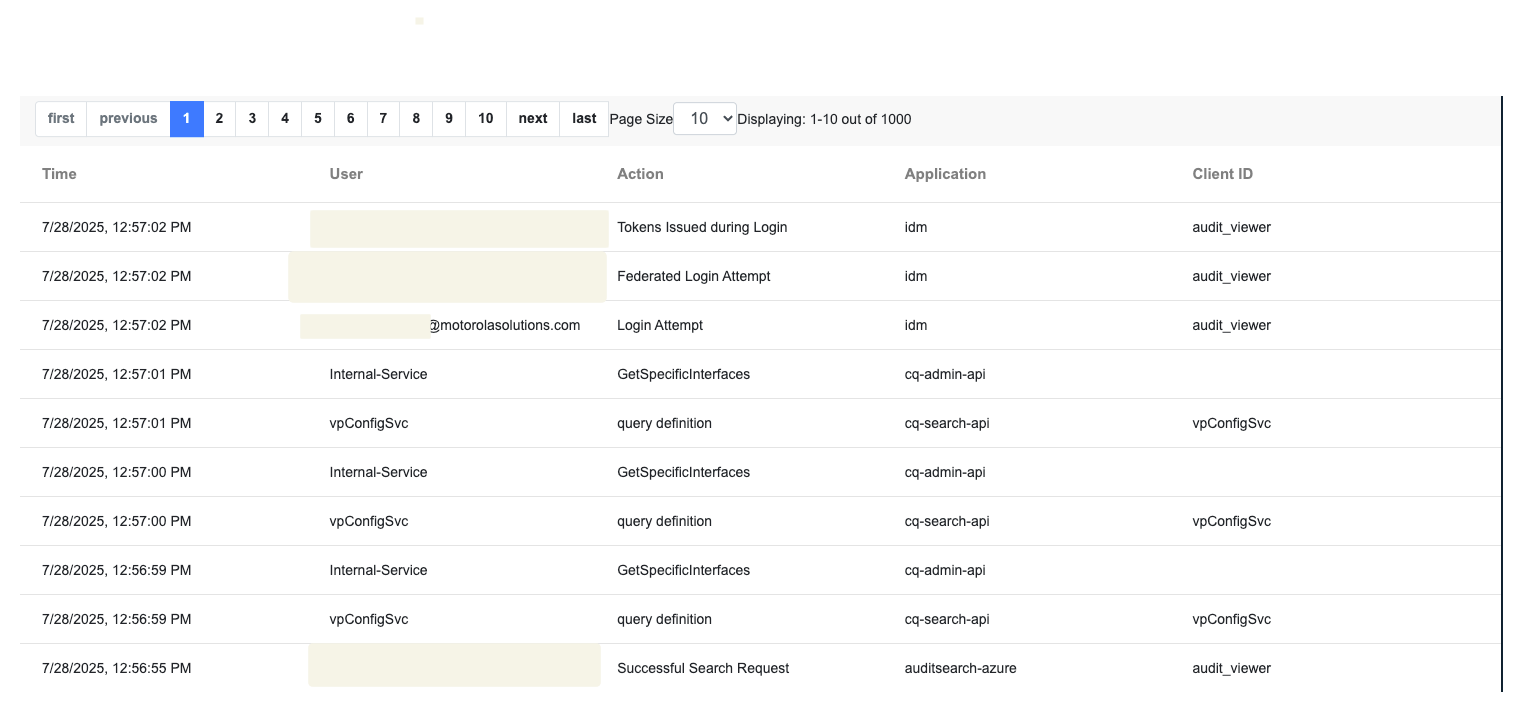Viewport: 1523px width, 712px height.
Task: Click vpConfigSvc client ID in 12:56:59 PM row
Action: [x=1231, y=619]
